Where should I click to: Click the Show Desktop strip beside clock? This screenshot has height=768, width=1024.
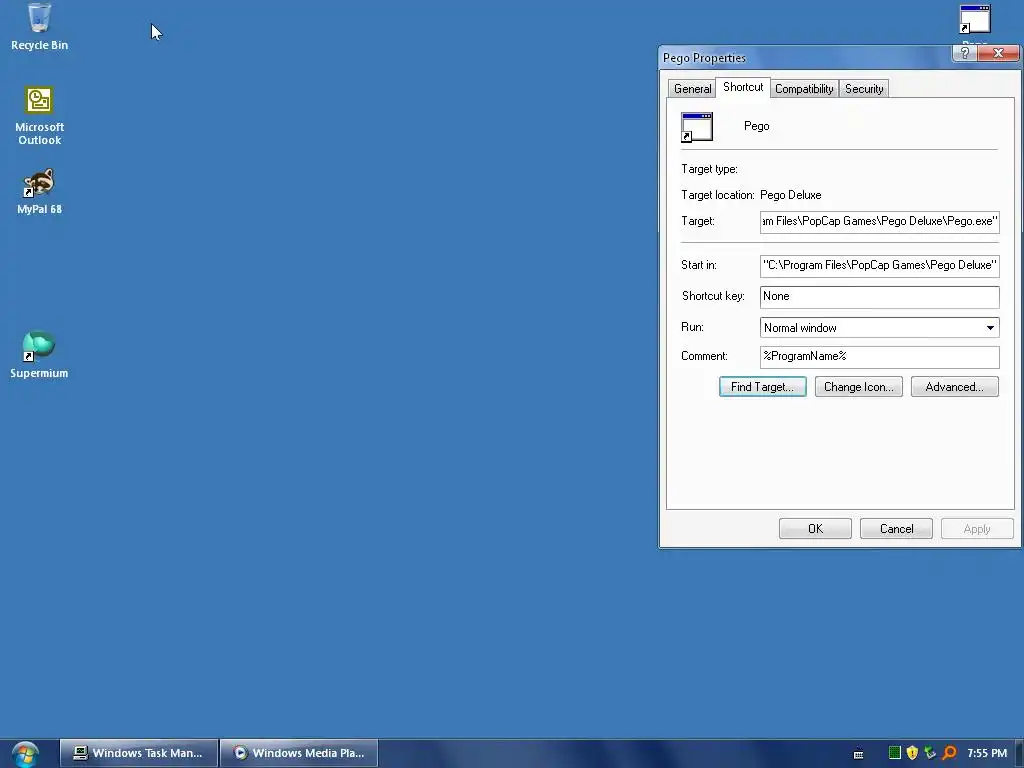(x=1019, y=753)
